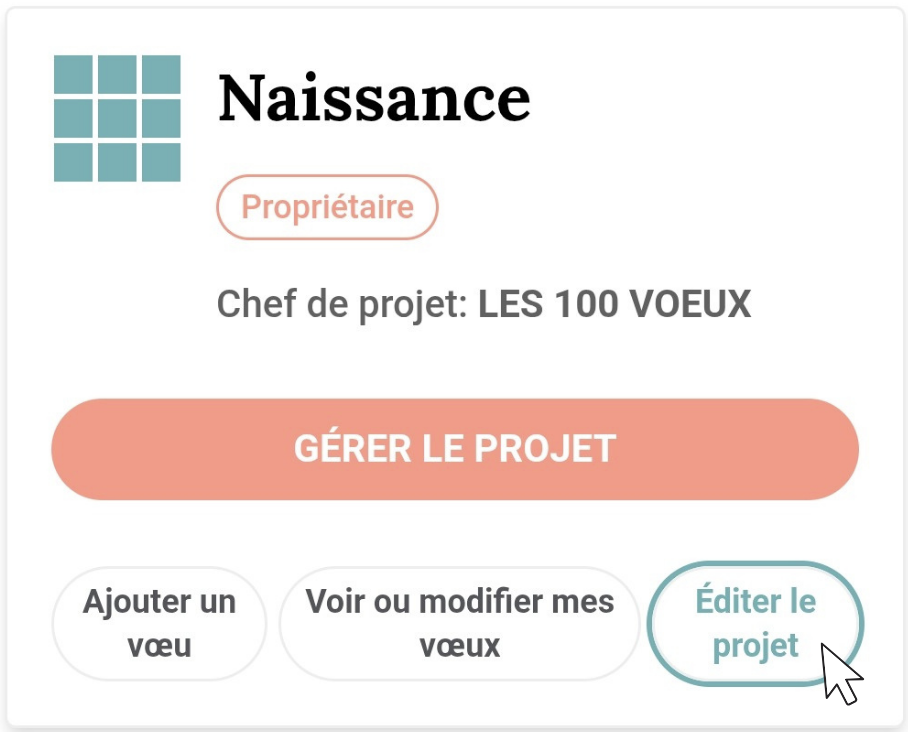The height and width of the screenshot is (732, 908).
Task: Open the Naissance project title
Action: click(374, 98)
